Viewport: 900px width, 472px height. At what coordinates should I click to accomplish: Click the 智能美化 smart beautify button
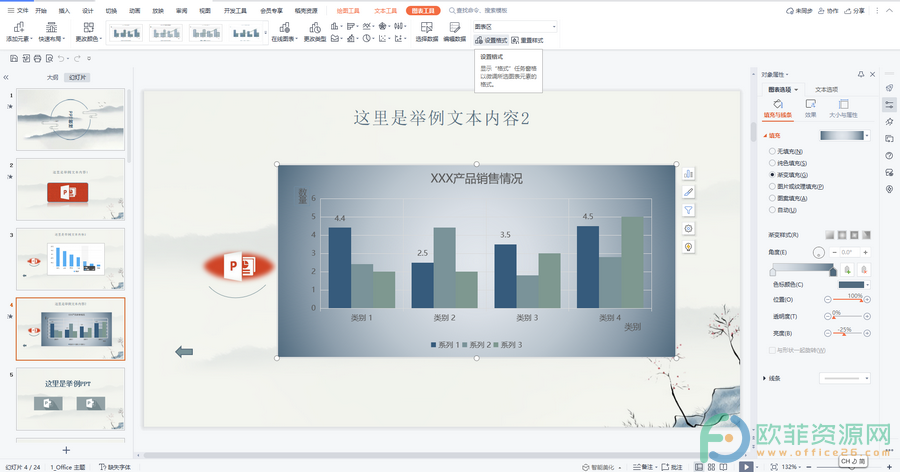tap(598, 467)
